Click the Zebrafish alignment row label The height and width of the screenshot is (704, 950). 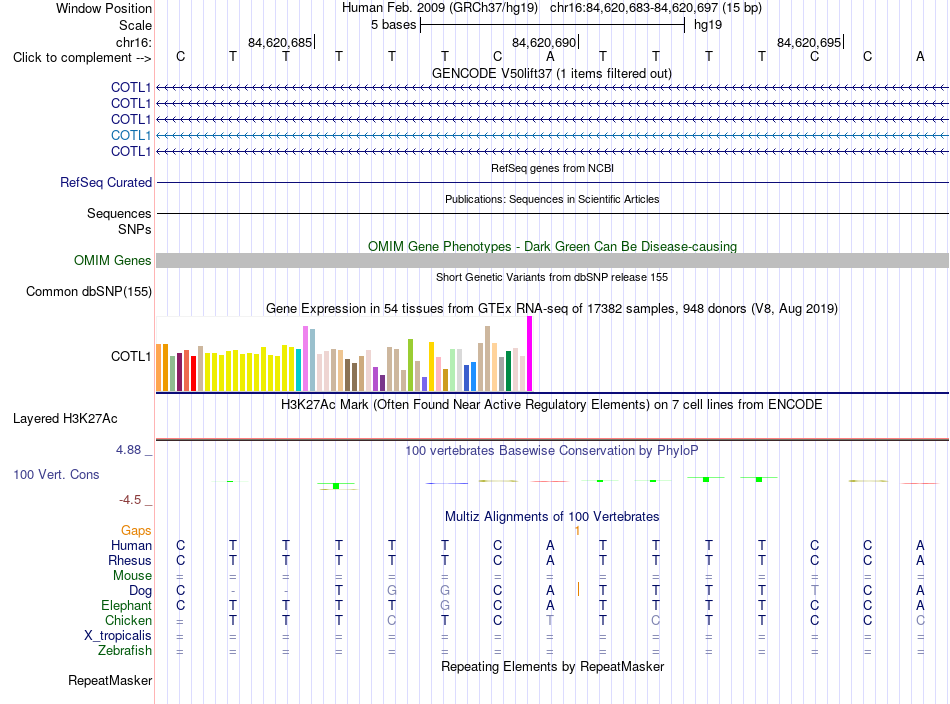[x=125, y=651]
